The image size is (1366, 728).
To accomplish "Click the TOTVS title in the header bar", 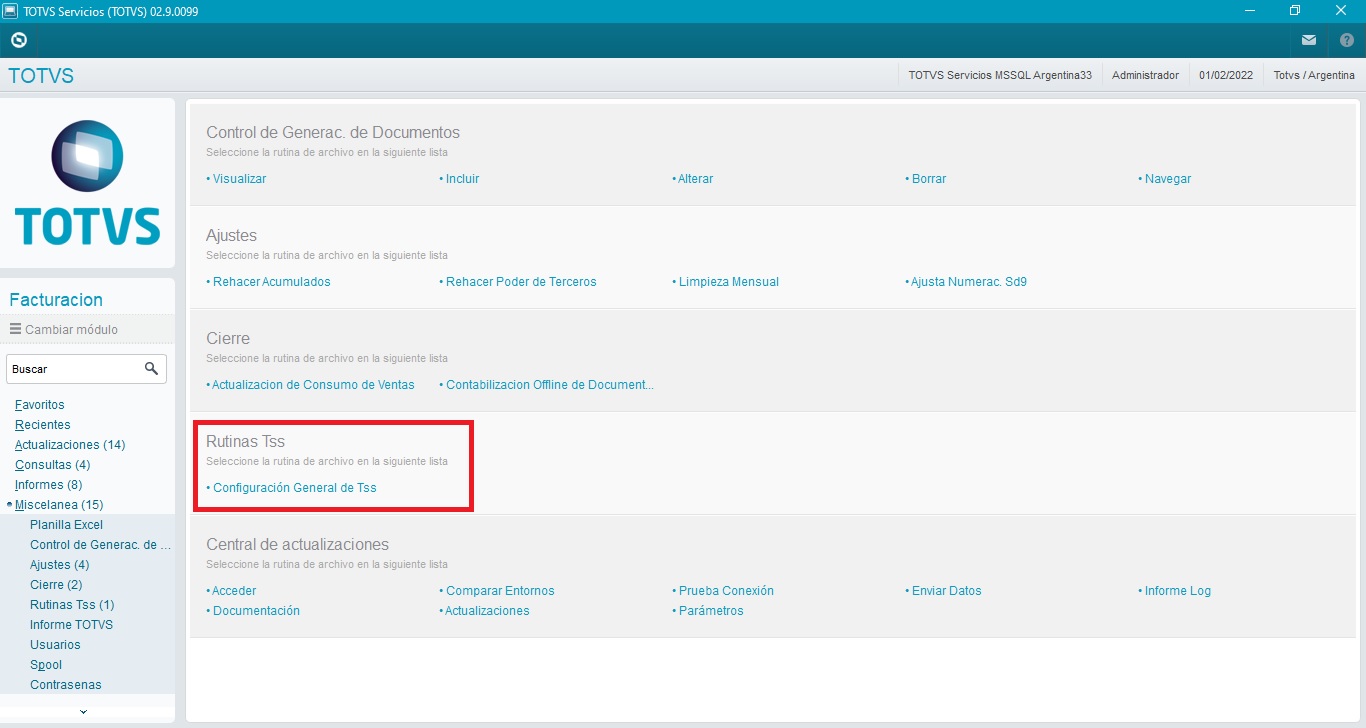I will pos(41,76).
